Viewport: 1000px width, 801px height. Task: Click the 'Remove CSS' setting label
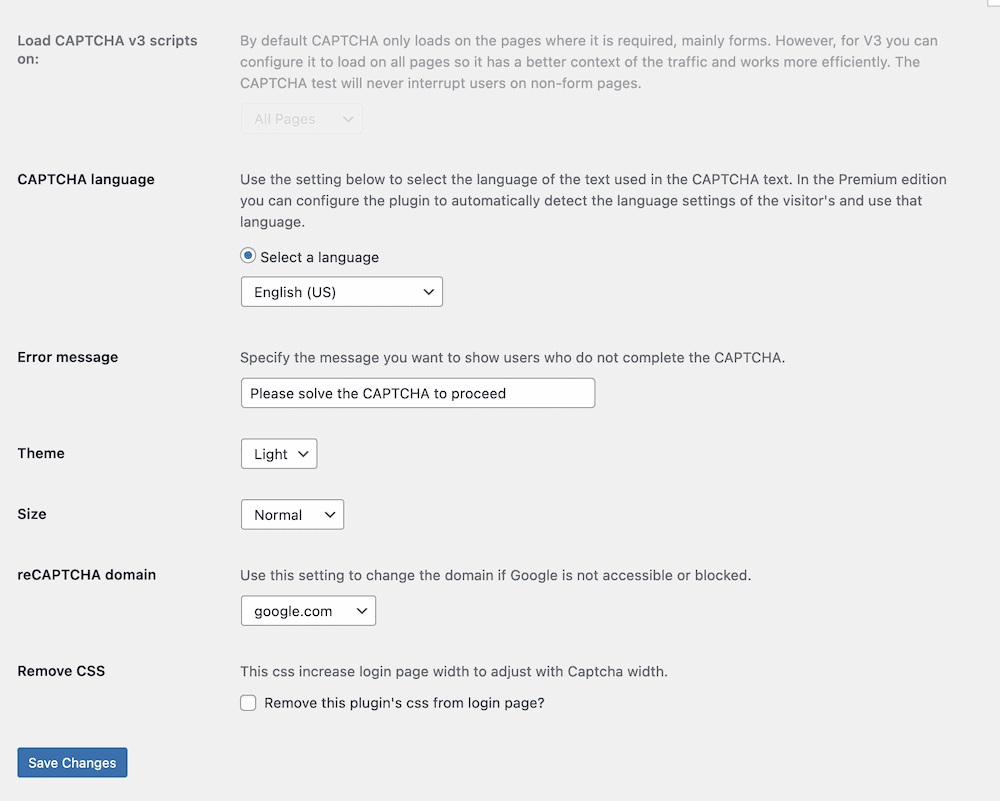click(61, 671)
